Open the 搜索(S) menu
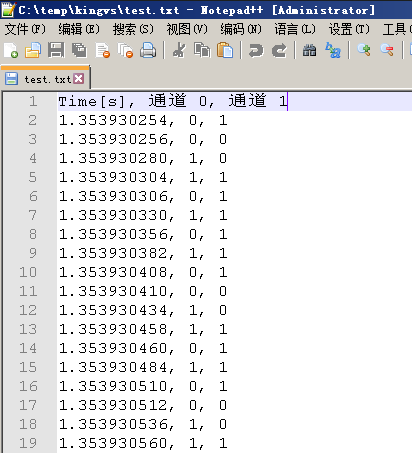Viewport: 412px width, 453px height. click(x=133, y=29)
